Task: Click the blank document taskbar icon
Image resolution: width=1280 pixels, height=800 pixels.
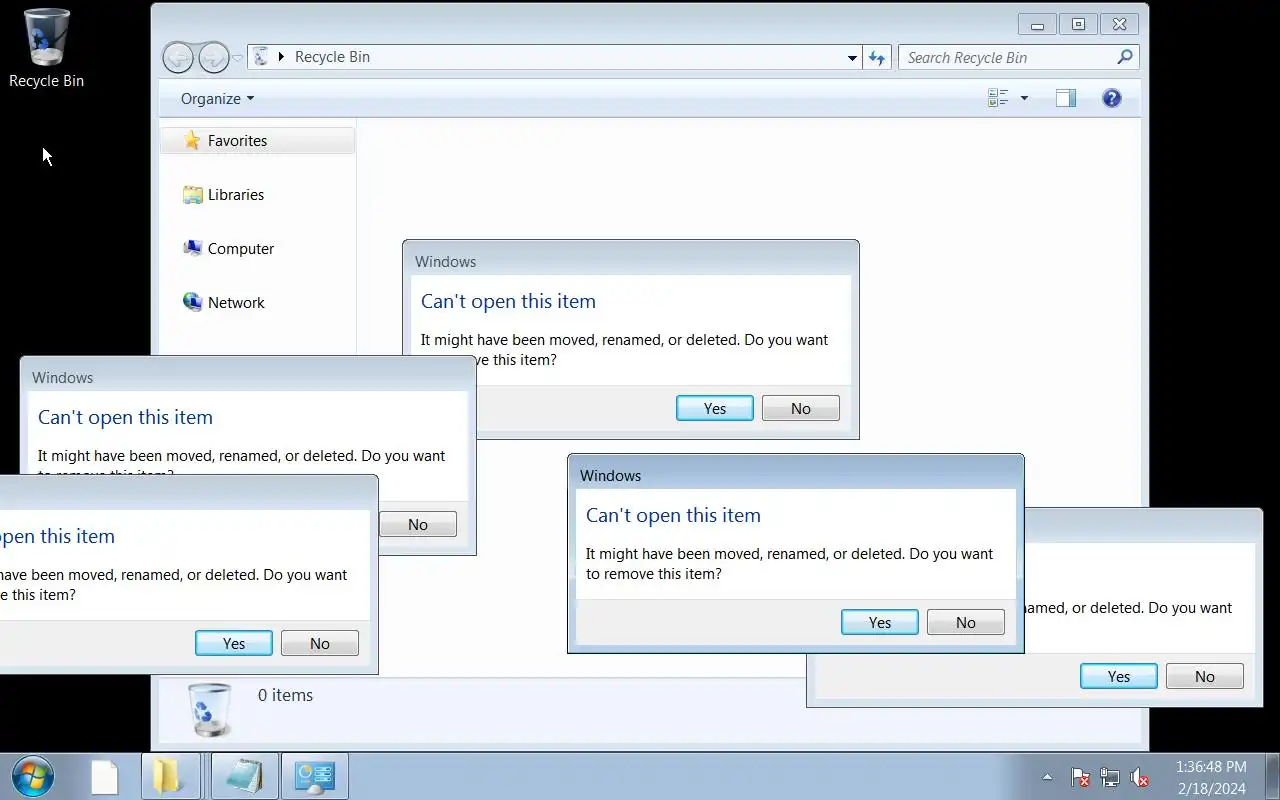Action: tap(105, 776)
